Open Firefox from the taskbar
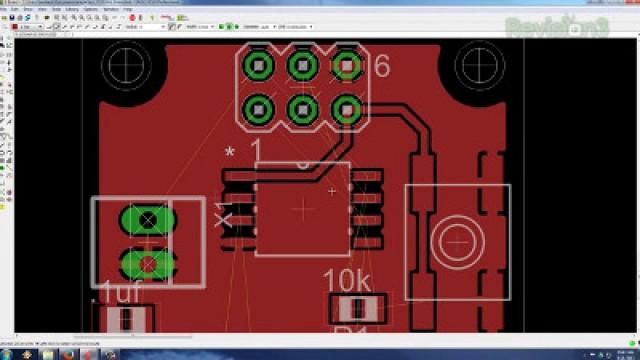The width and height of the screenshot is (640, 360). click(68, 355)
